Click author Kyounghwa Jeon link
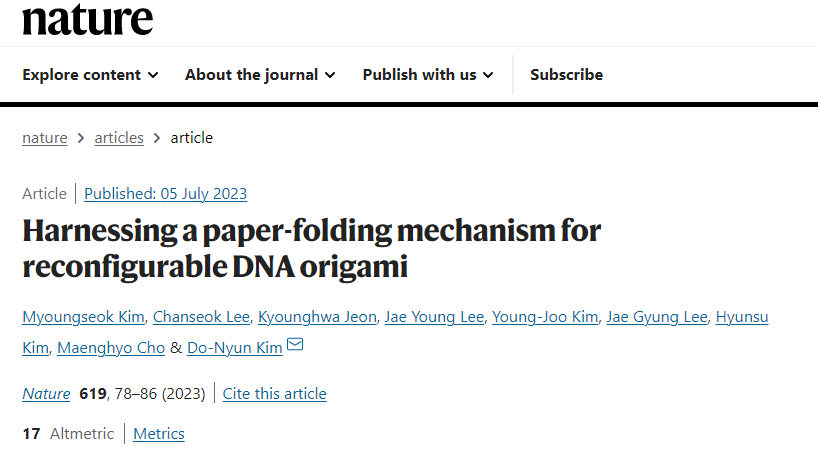Screen dimensions: 818x461 tap(317, 317)
